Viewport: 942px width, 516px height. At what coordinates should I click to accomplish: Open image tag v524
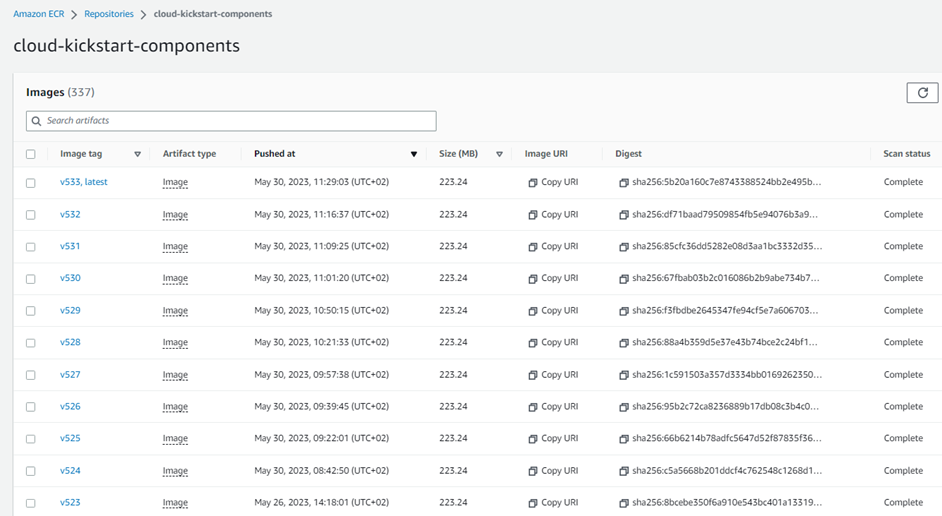70,471
